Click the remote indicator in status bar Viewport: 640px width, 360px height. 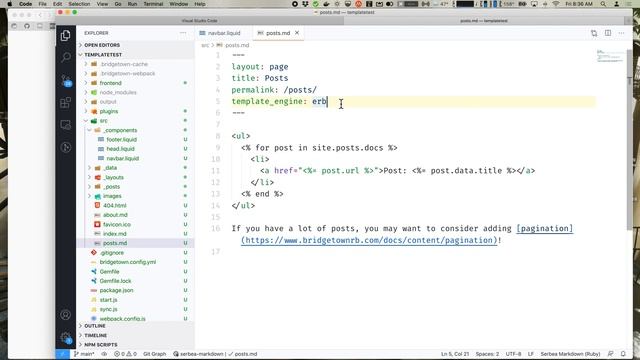click(62, 354)
